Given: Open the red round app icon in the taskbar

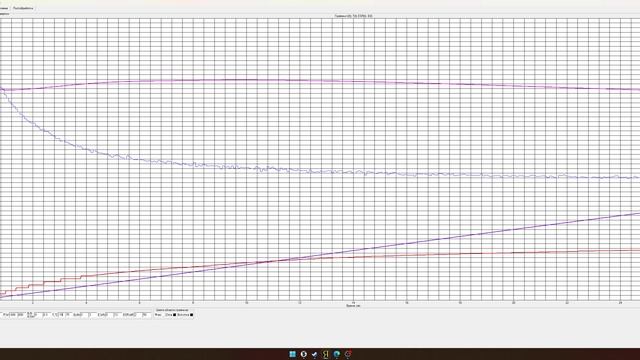Looking at the screenshot, I should 348,354.
